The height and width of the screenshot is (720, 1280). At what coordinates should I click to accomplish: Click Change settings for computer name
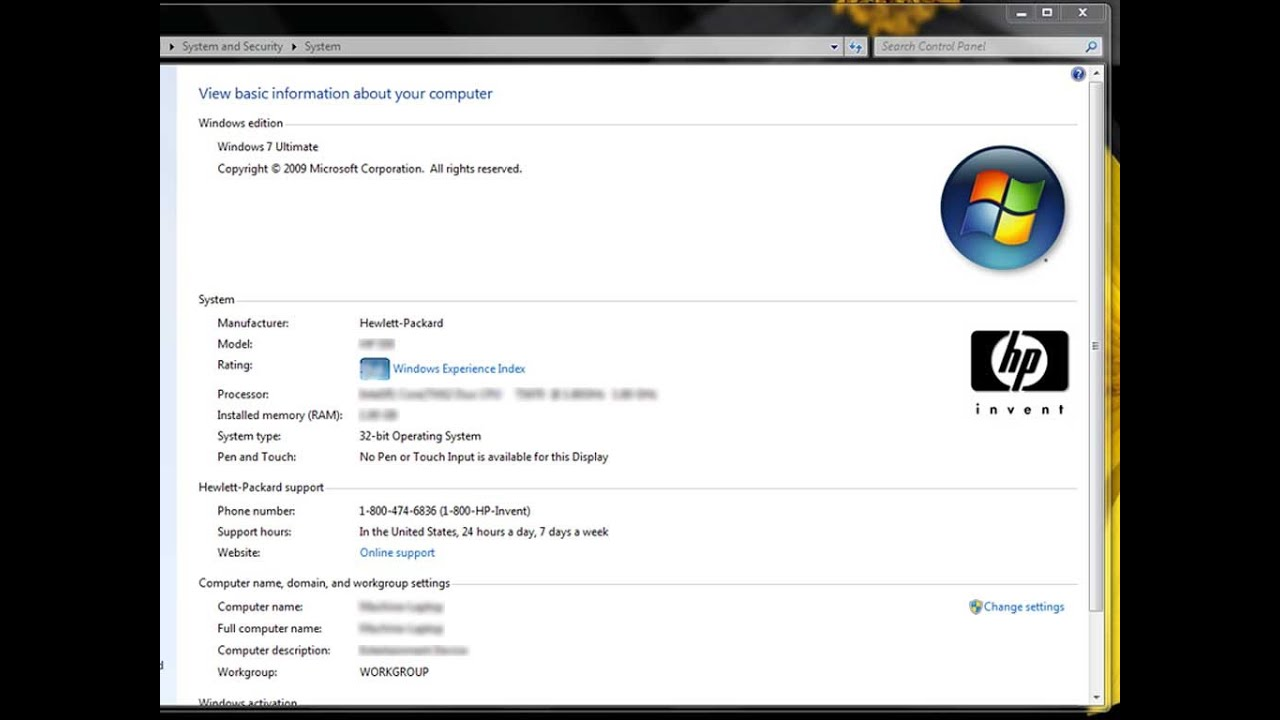click(x=1023, y=607)
